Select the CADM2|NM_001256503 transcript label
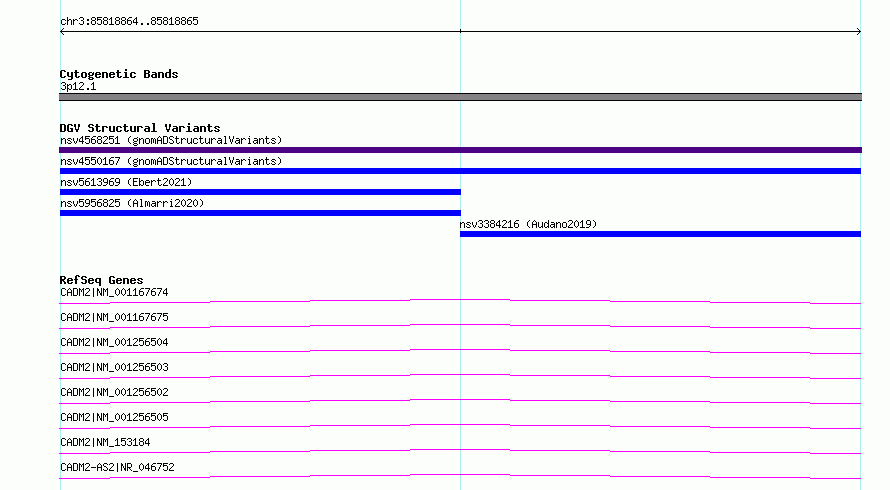Screen dimensions: 890x490 [114, 367]
